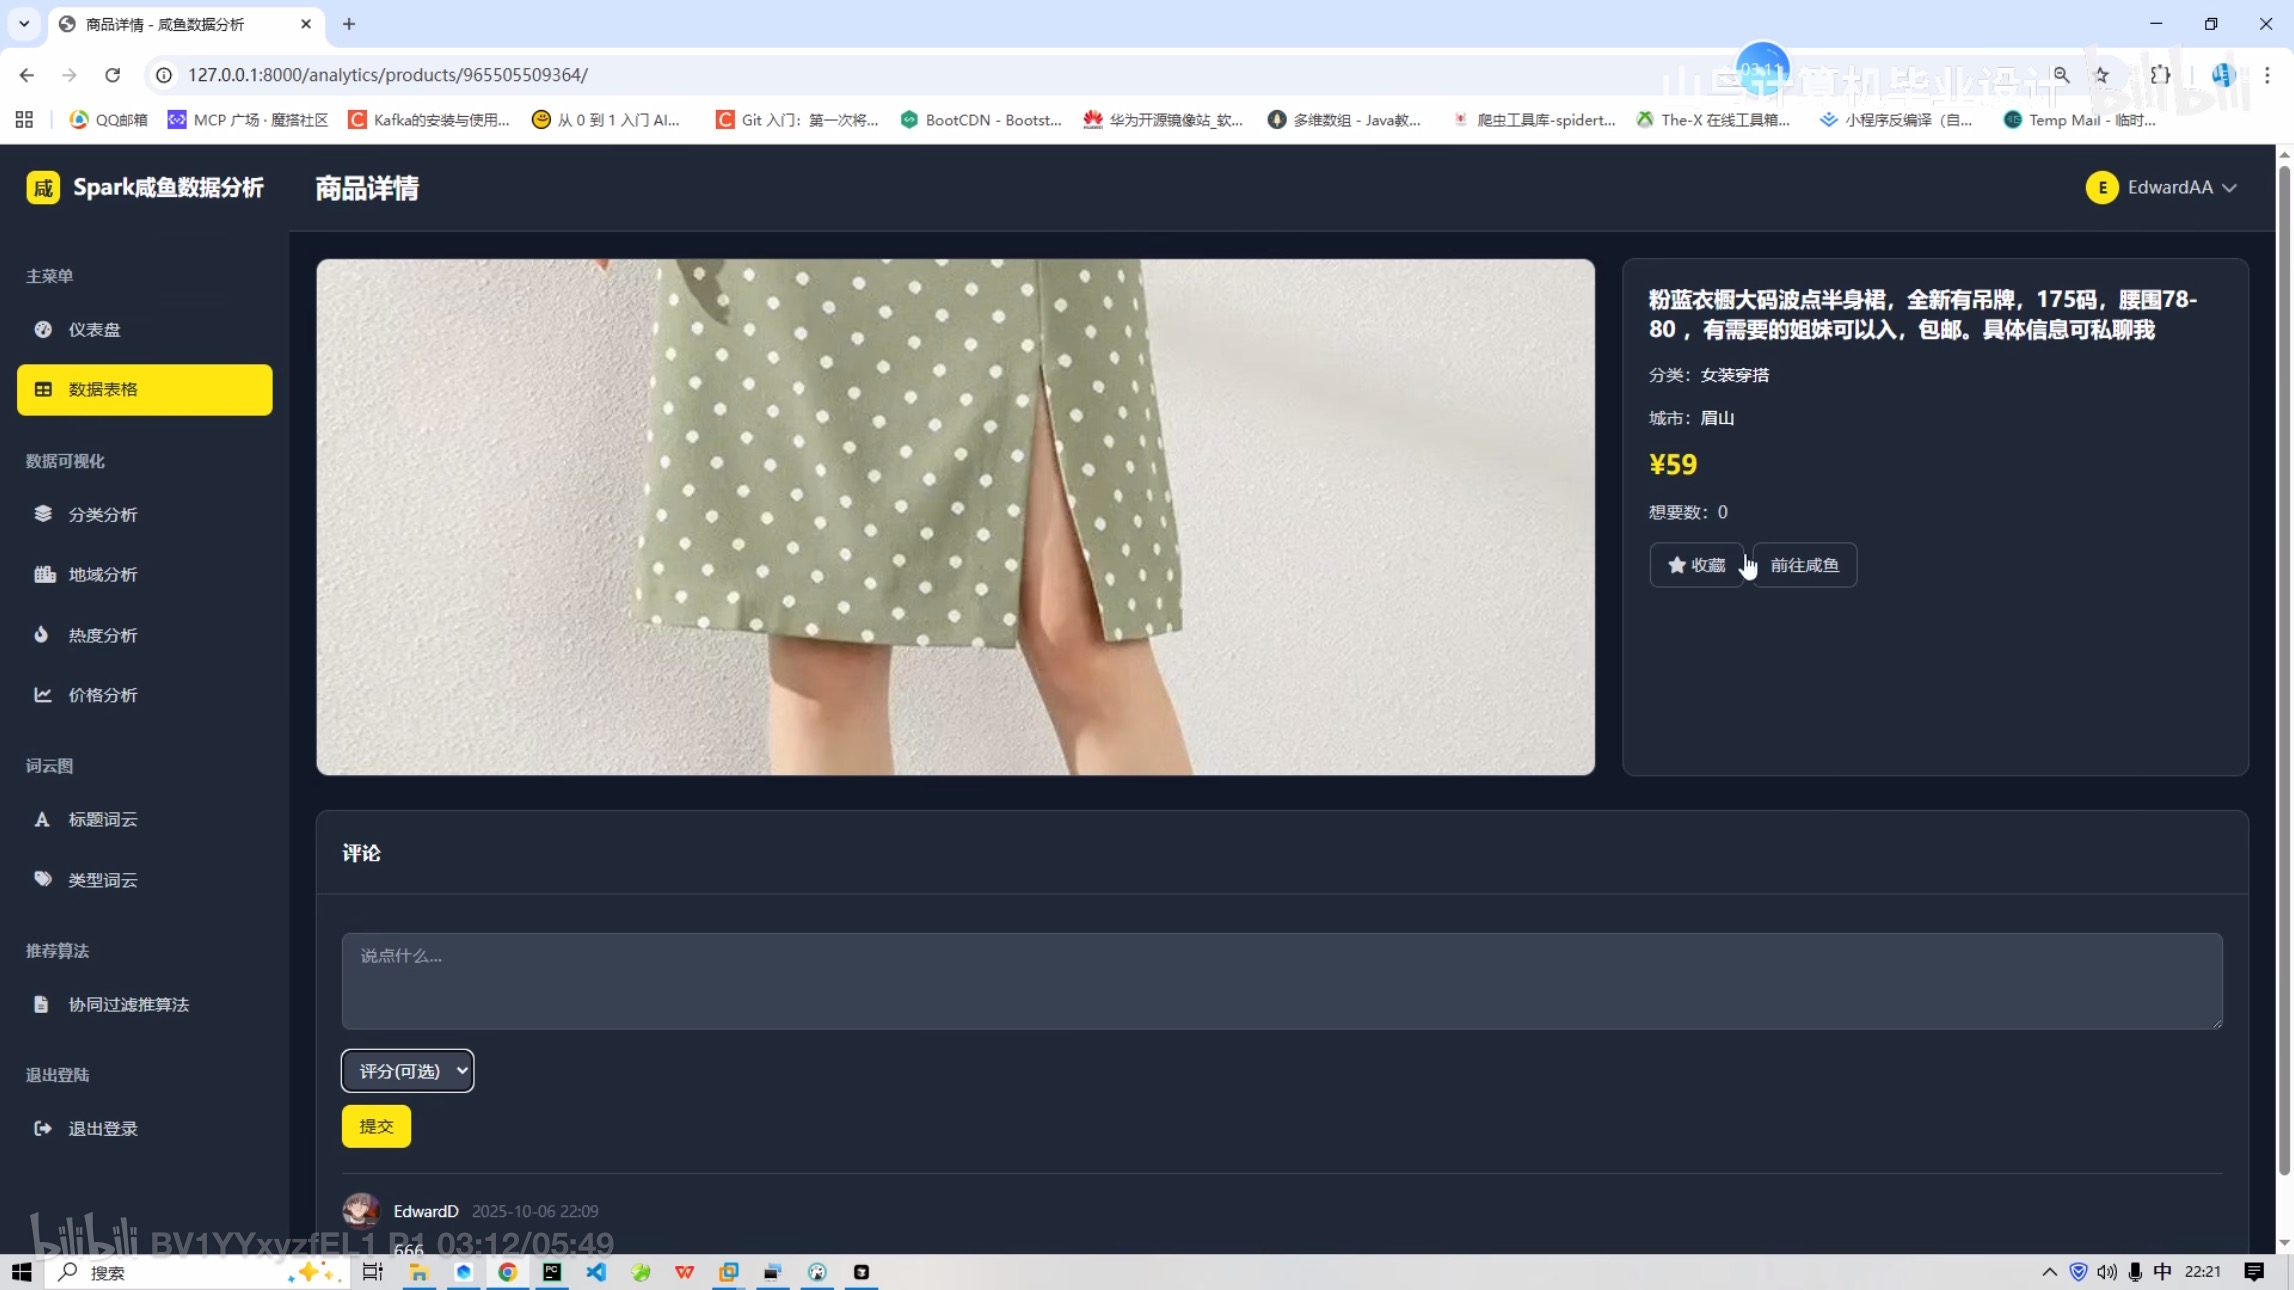This screenshot has height=1290, width=2294.
Task: Click the flame icon for 热度分析
Action: pyautogui.click(x=41, y=634)
